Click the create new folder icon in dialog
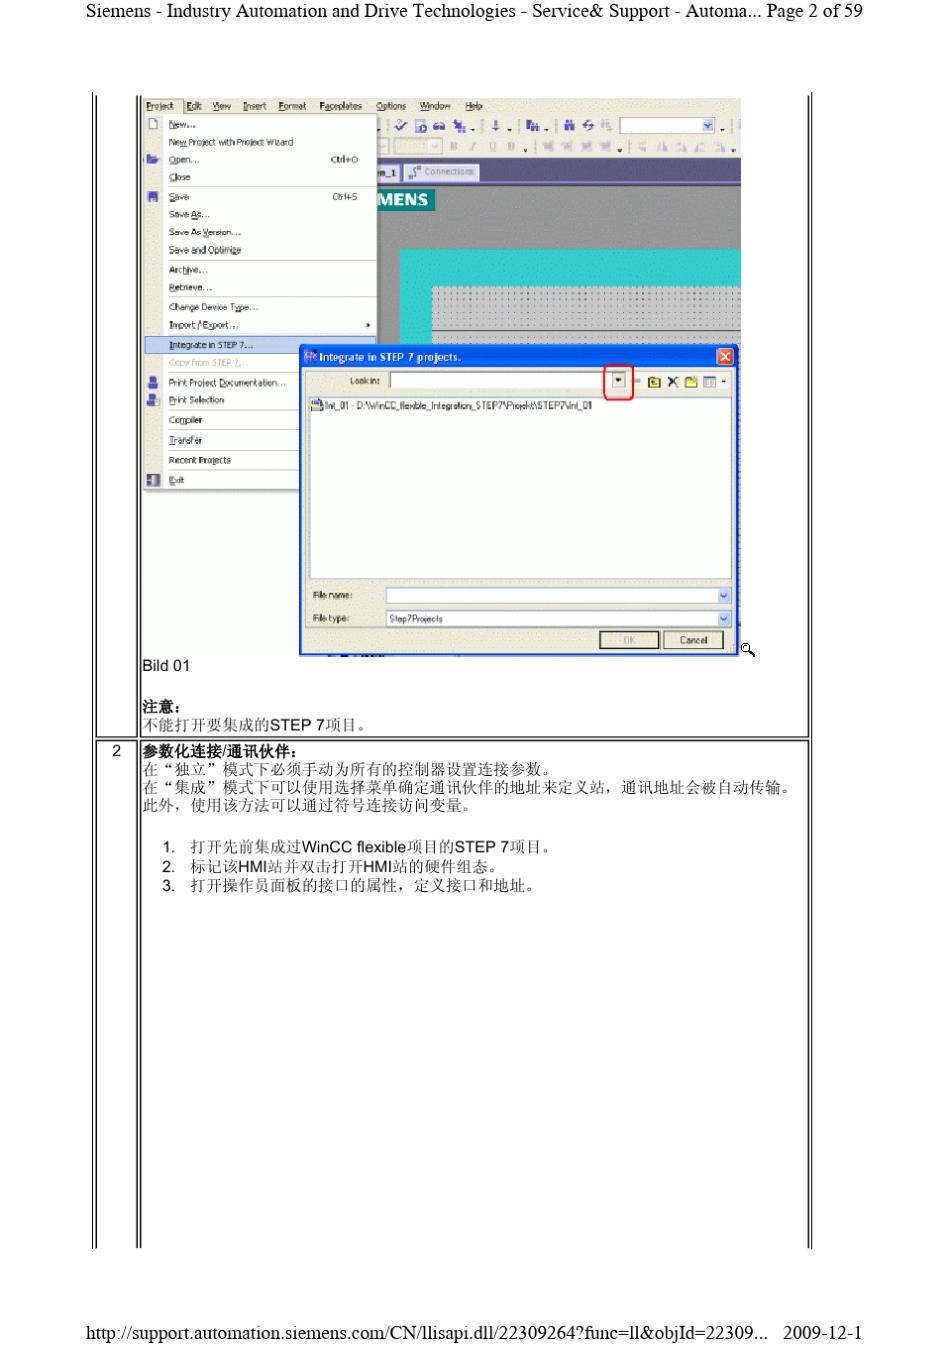 (691, 382)
